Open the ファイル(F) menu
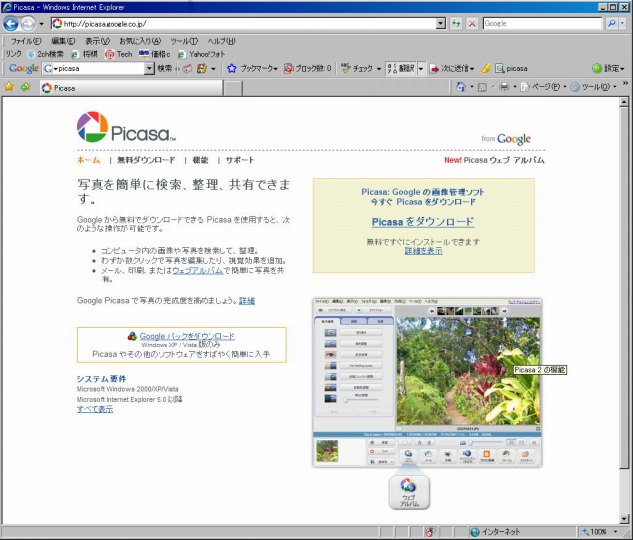The width and height of the screenshot is (633, 540). [x=25, y=41]
